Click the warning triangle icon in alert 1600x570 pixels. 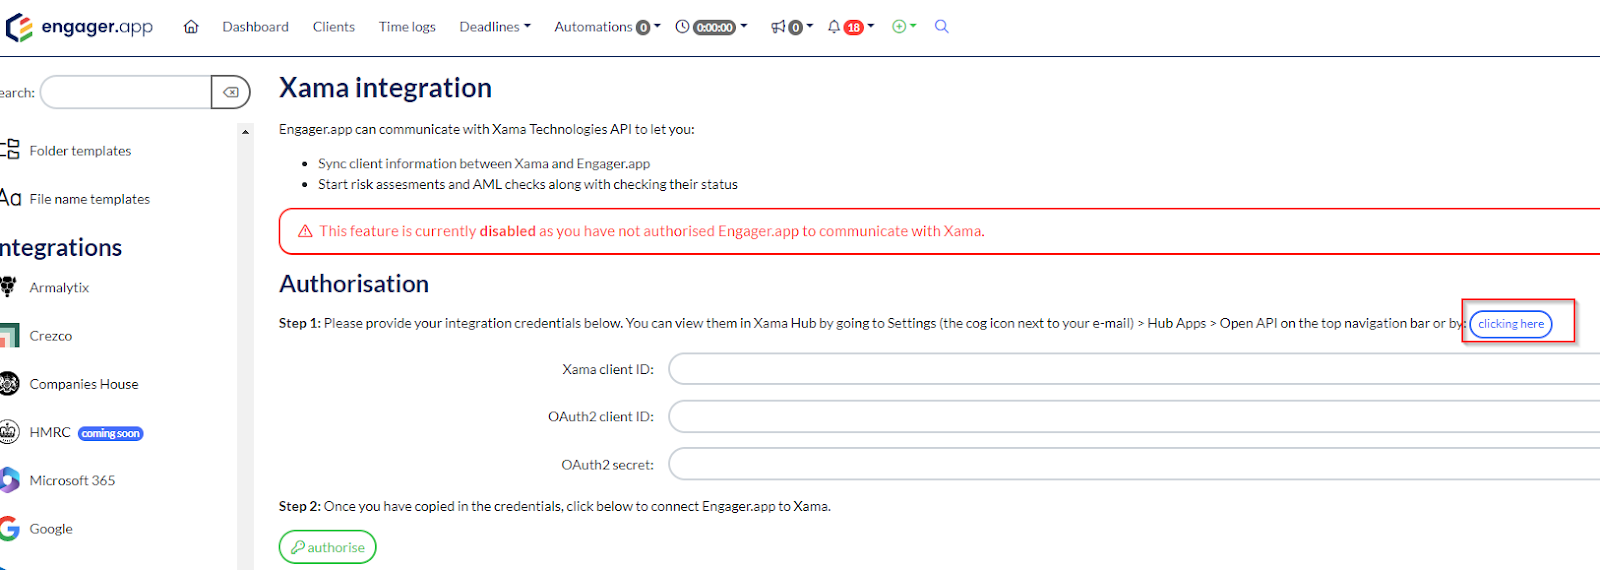pyautogui.click(x=306, y=231)
